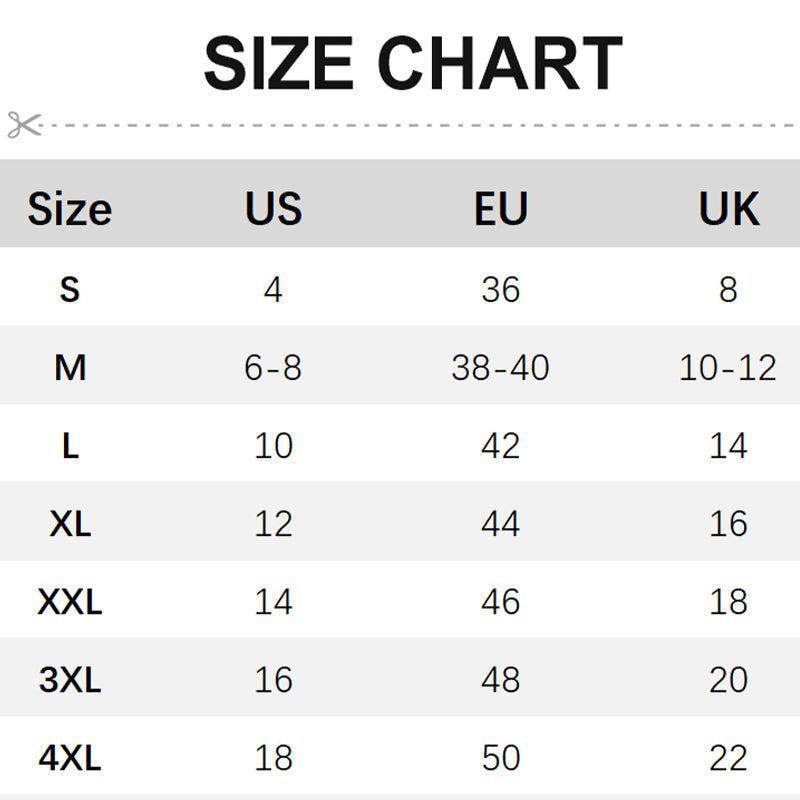Click EU value 50 for size 4XL
800x800 pixels.
pos(500,758)
